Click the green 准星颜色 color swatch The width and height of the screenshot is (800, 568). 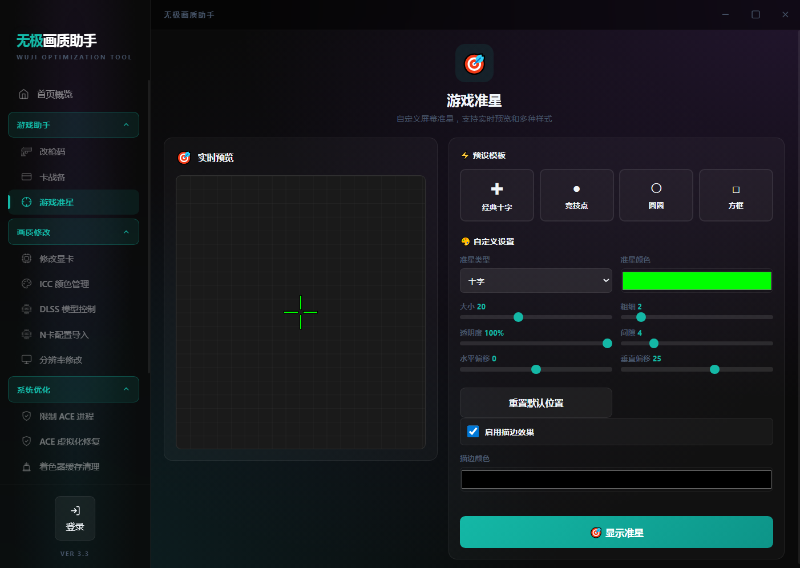pos(696,281)
